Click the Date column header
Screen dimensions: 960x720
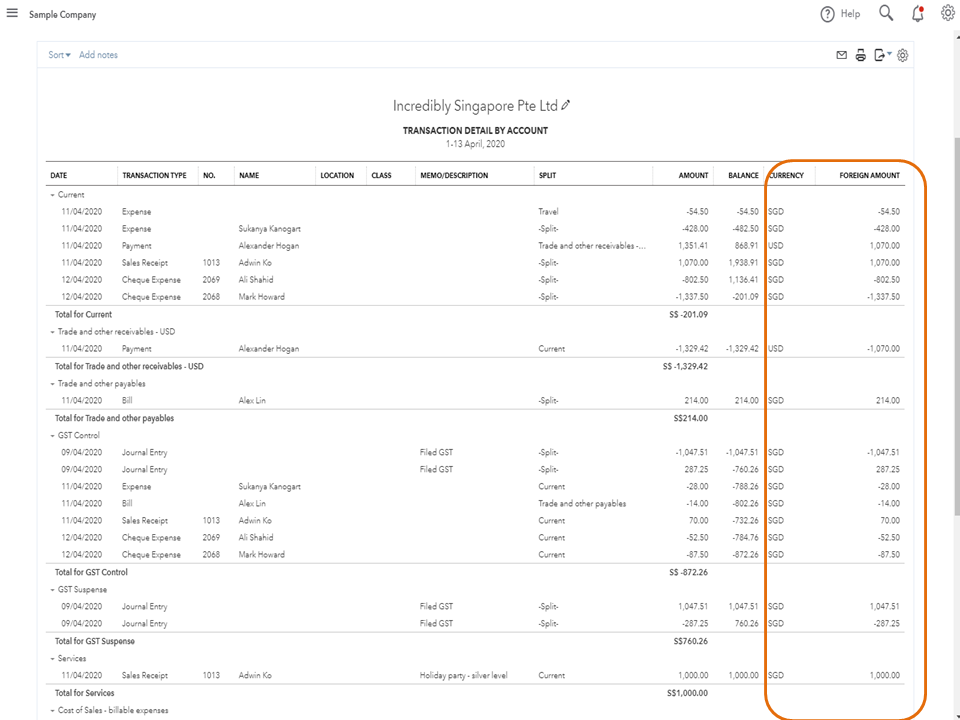click(59, 176)
